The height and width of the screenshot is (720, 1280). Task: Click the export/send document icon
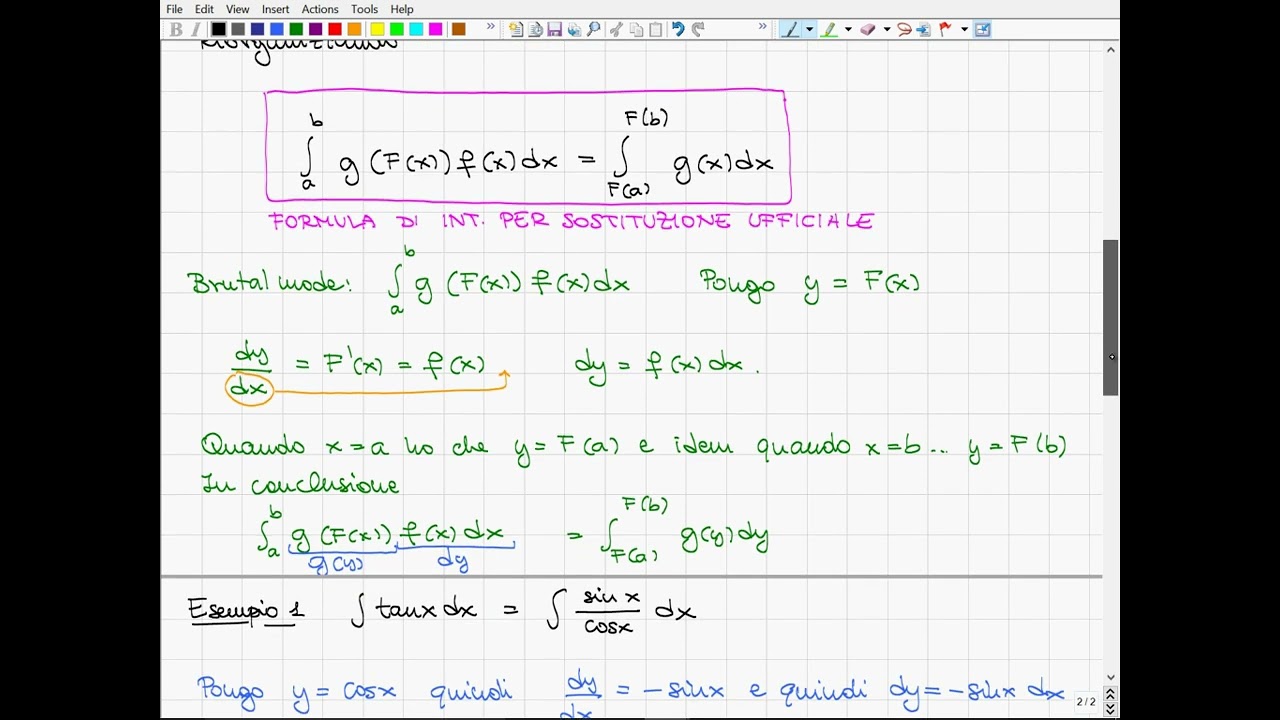[x=574, y=29]
